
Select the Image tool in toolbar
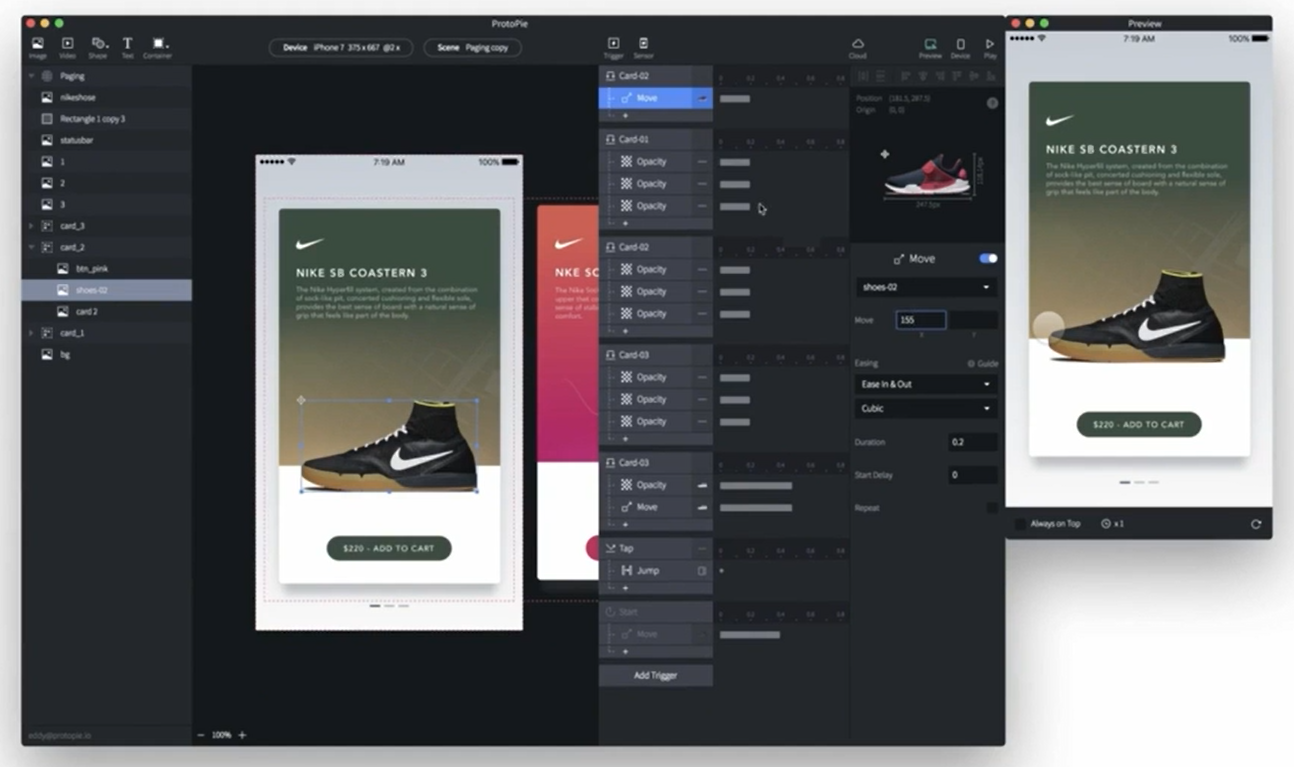[x=37, y=46]
